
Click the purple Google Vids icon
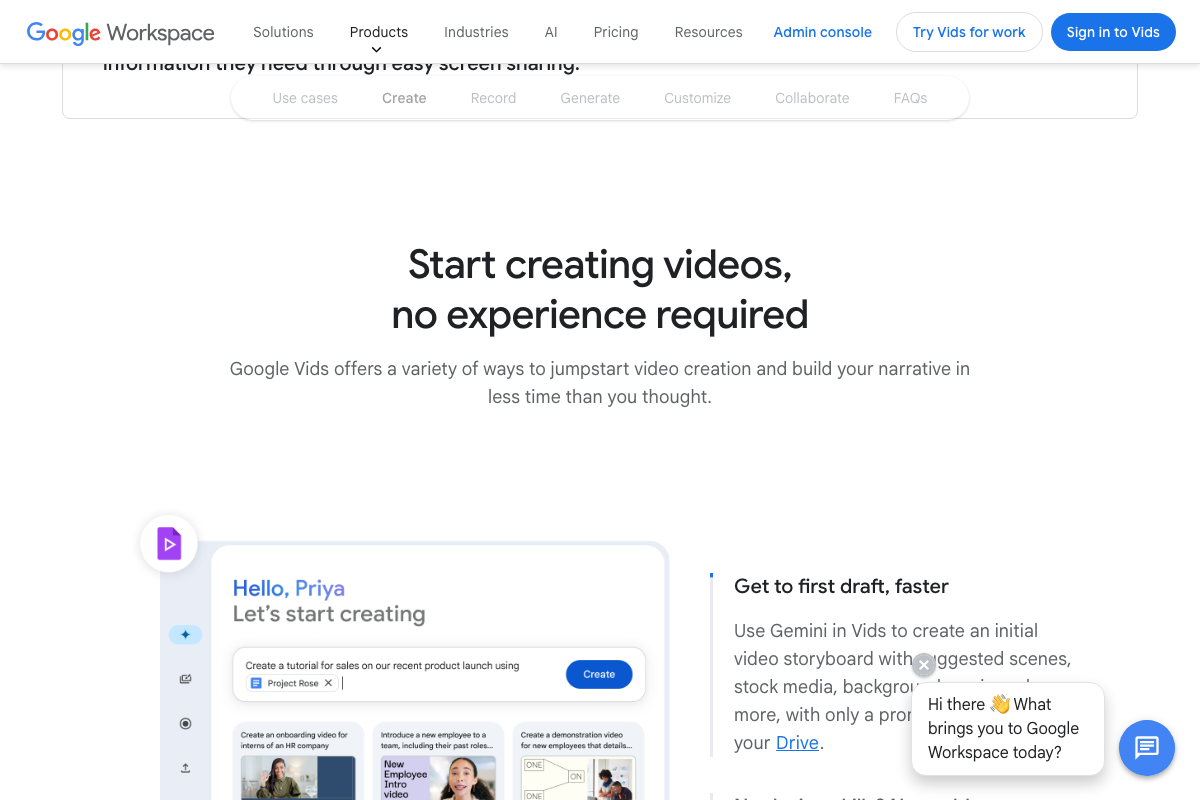tap(169, 545)
